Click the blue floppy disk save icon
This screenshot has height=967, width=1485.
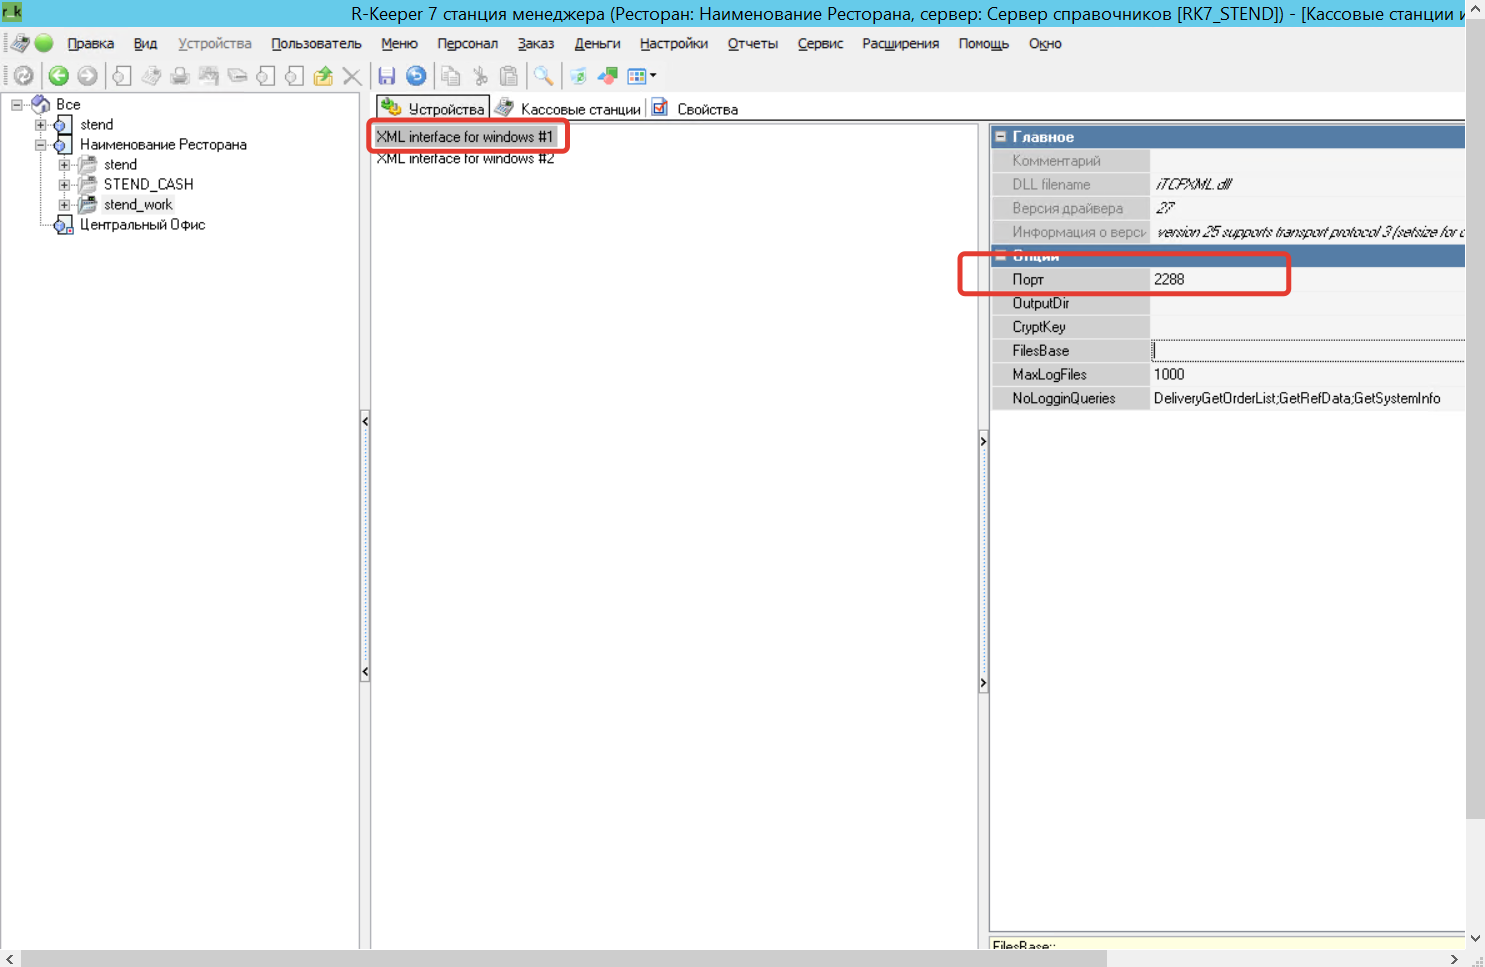point(387,76)
